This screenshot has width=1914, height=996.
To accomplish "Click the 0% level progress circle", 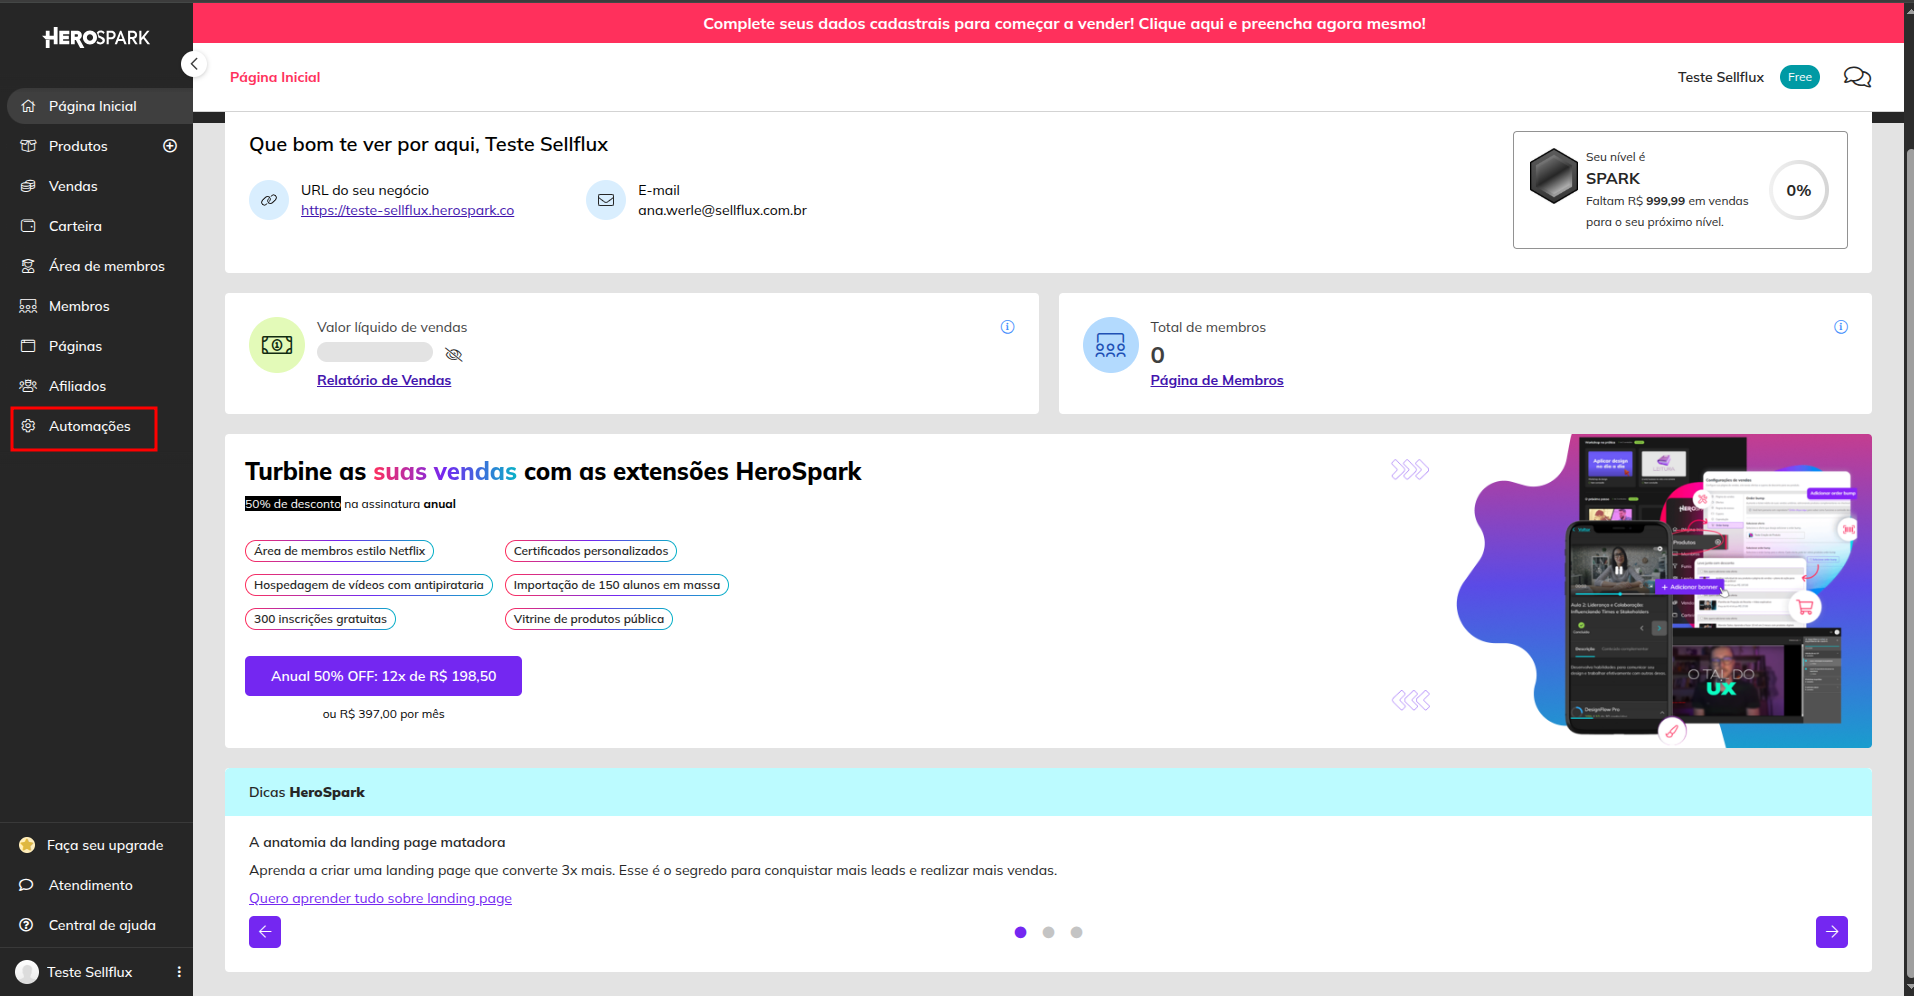I will [1798, 190].
